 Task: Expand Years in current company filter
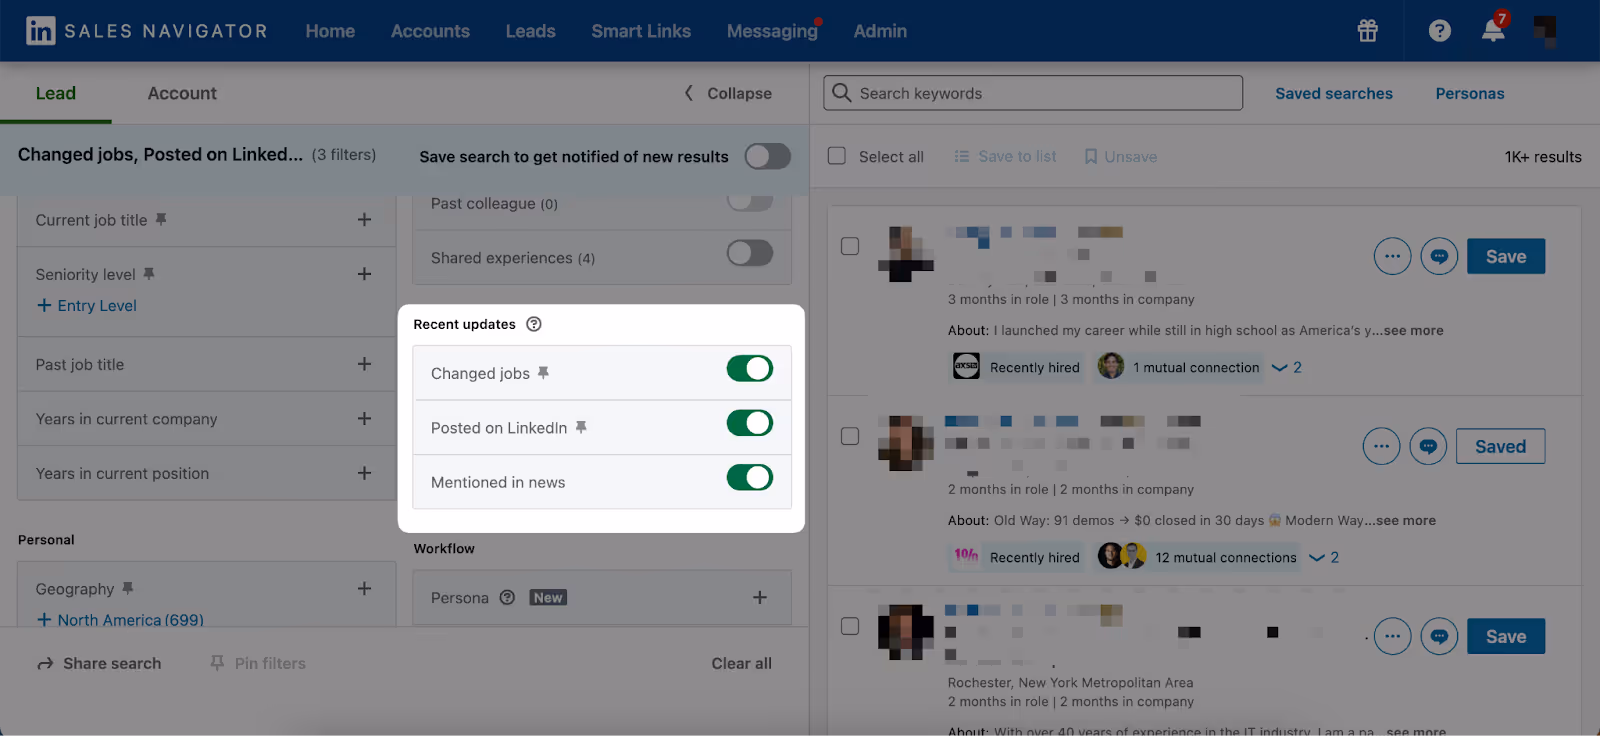pyautogui.click(x=364, y=418)
